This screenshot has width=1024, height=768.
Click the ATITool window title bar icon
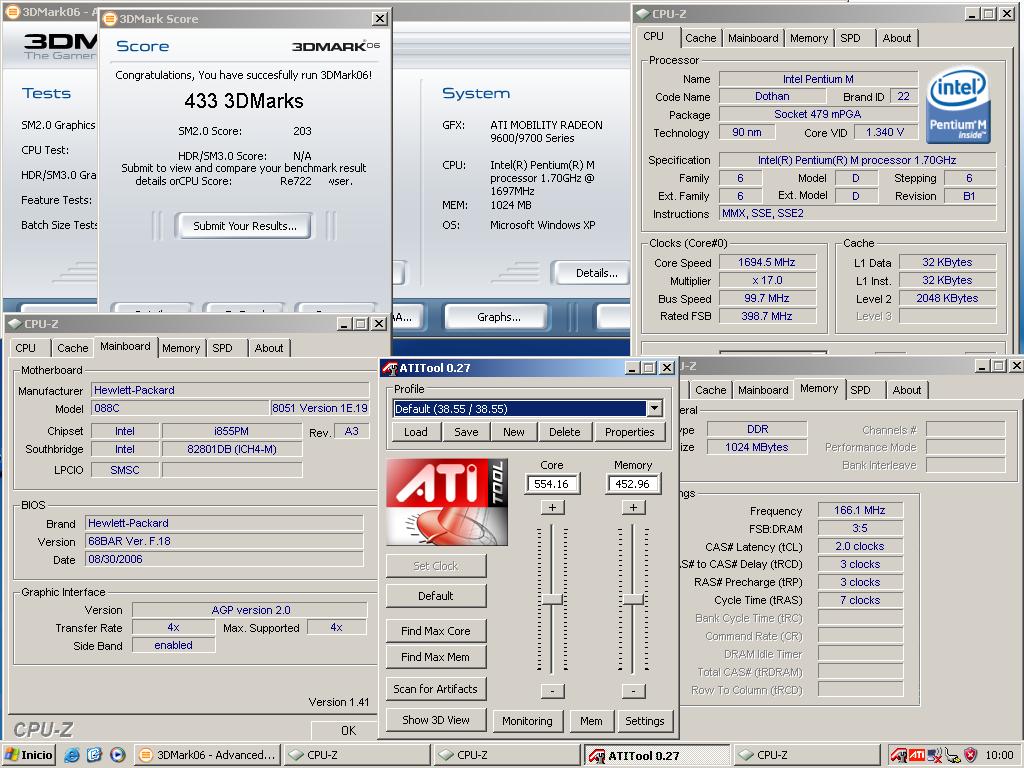(x=390, y=368)
